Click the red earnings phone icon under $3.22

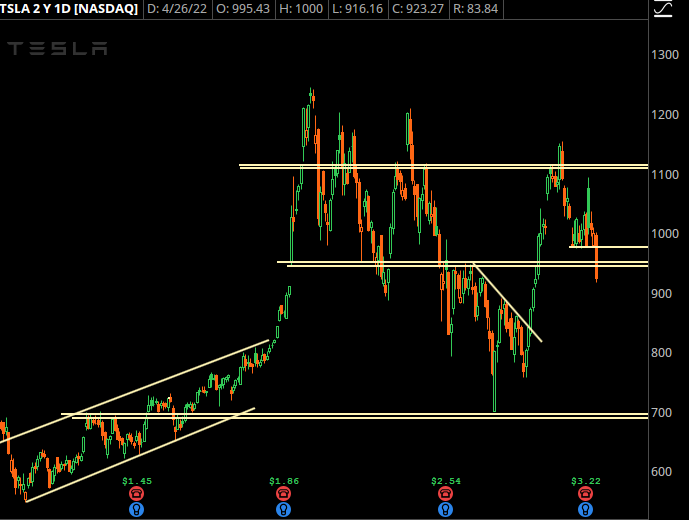(585, 494)
